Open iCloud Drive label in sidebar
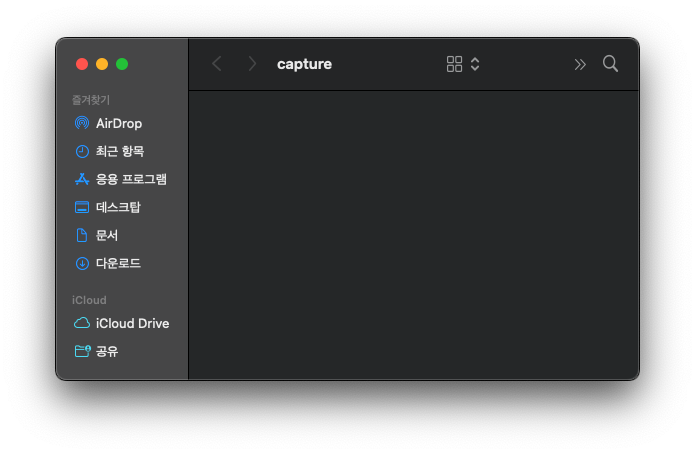The width and height of the screenshot is (695, 454). coord(133,323)
